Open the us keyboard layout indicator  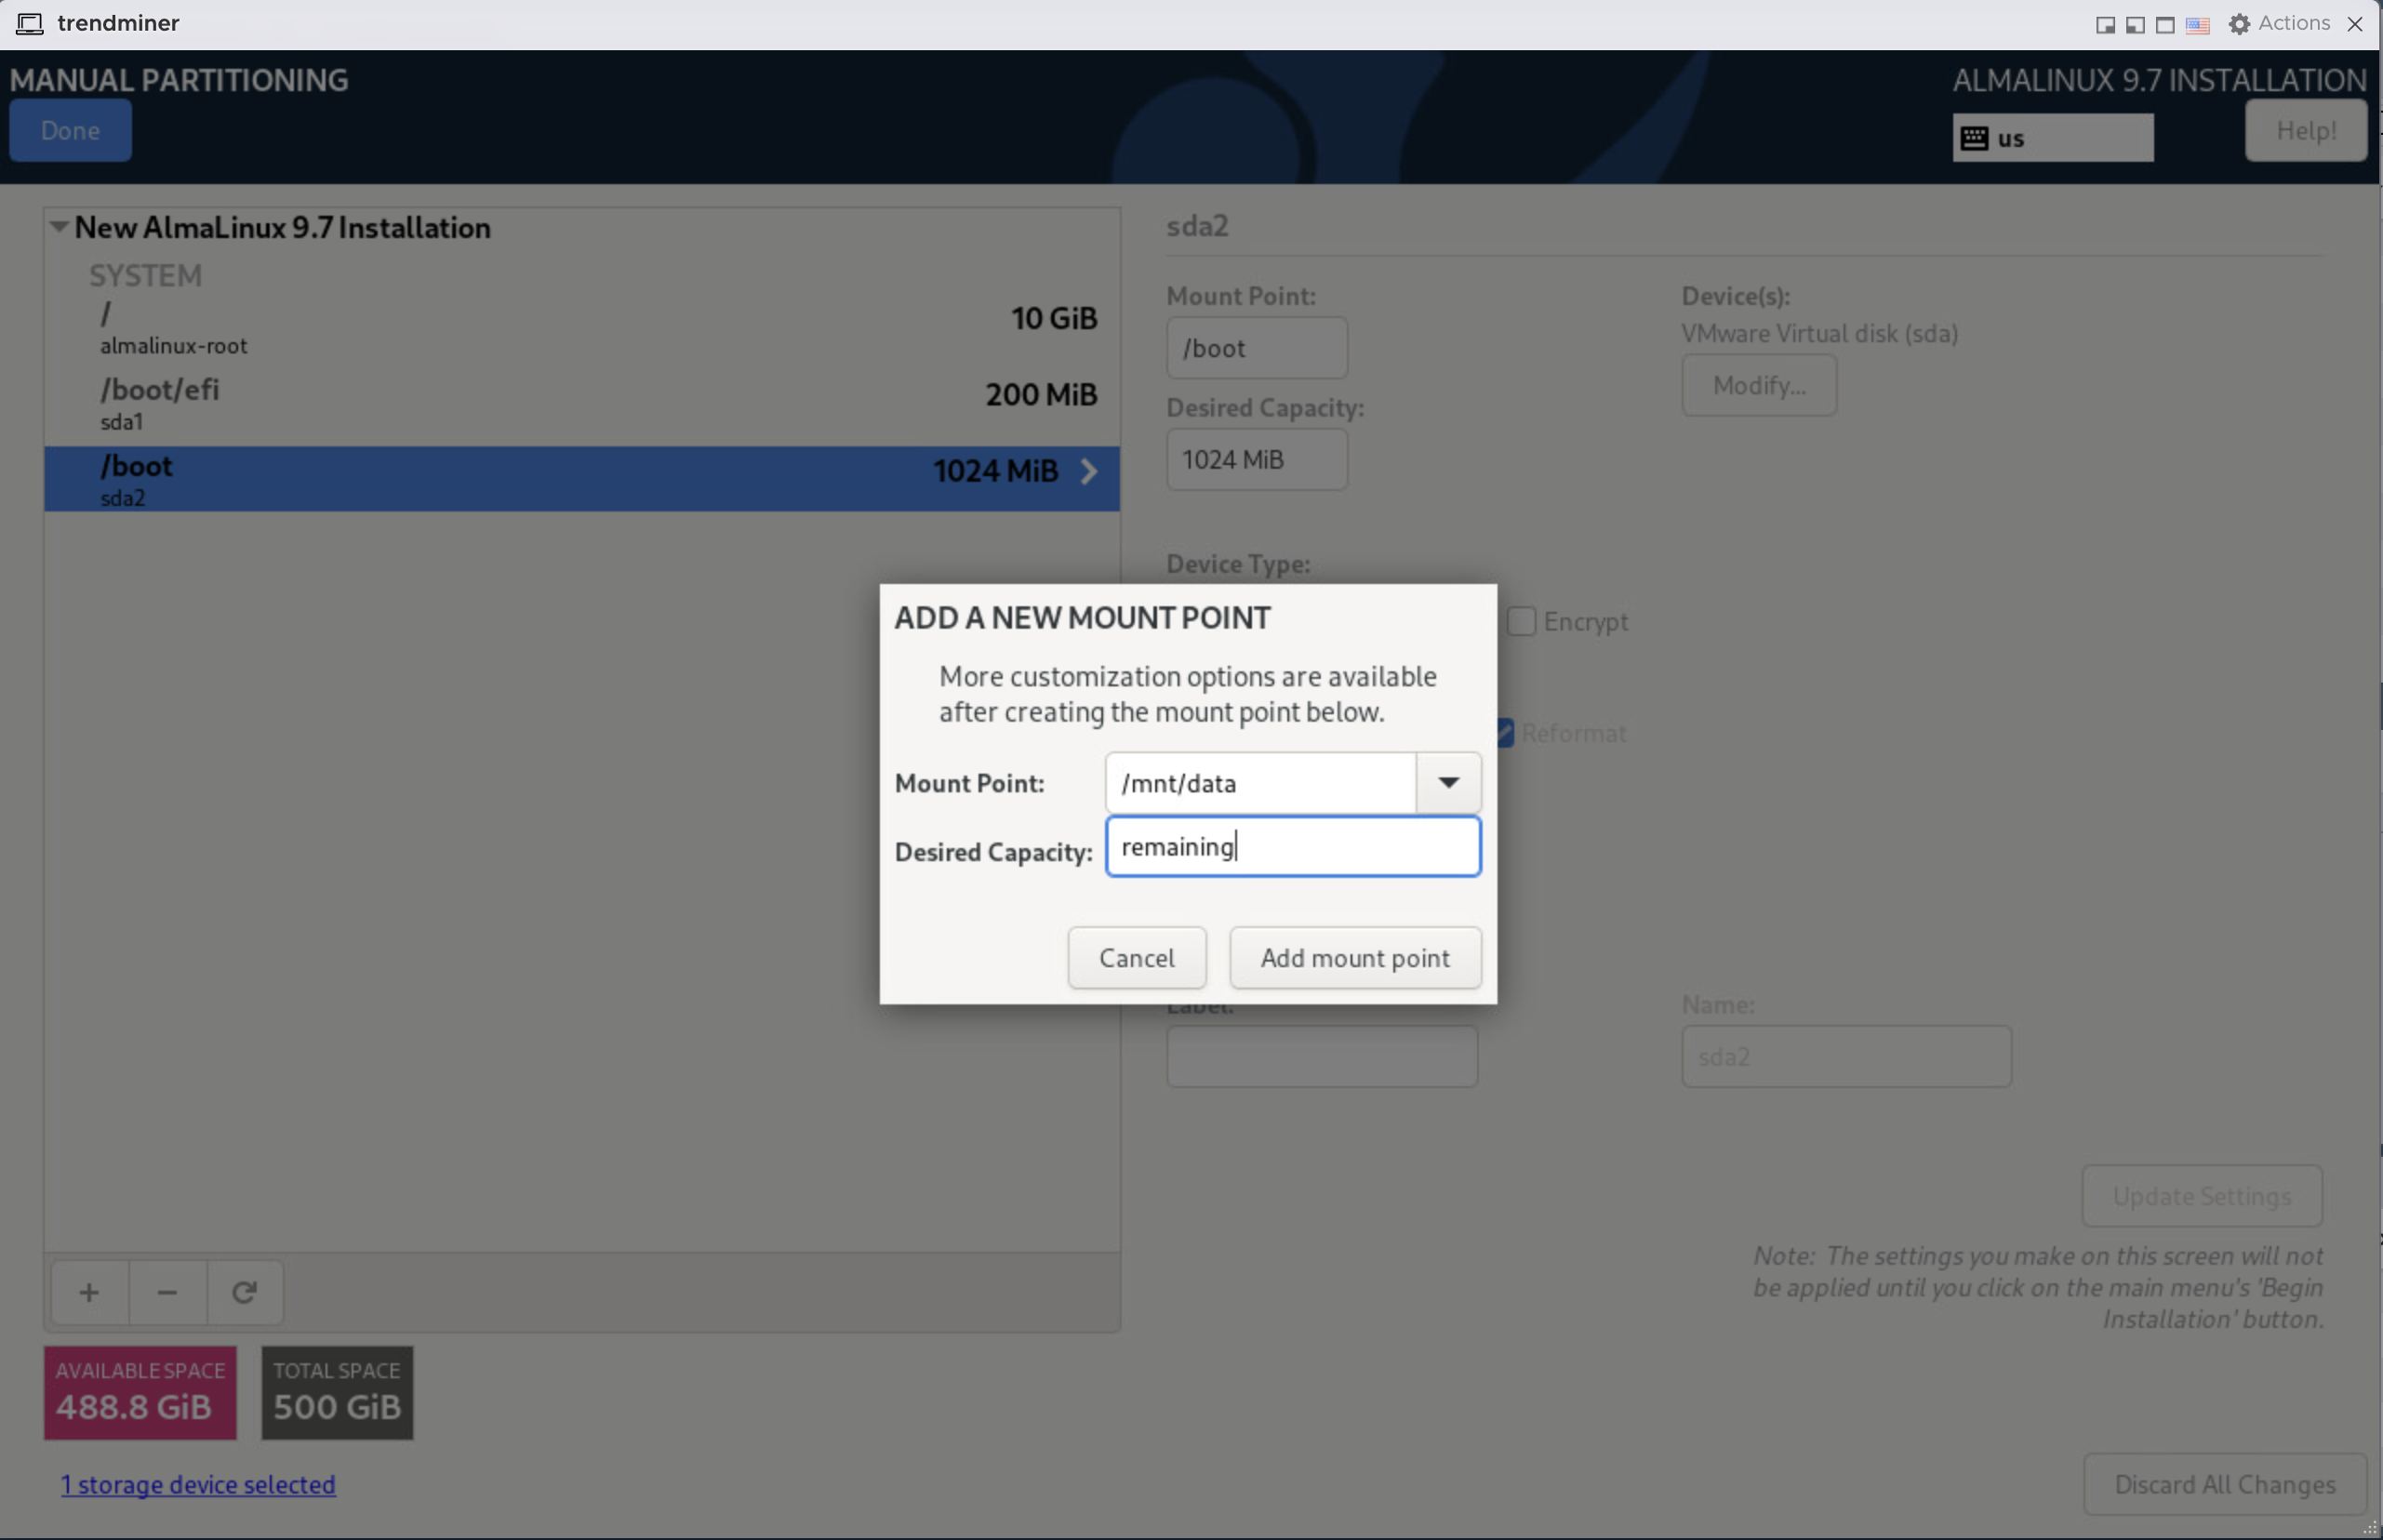[x=2052, y=138]
